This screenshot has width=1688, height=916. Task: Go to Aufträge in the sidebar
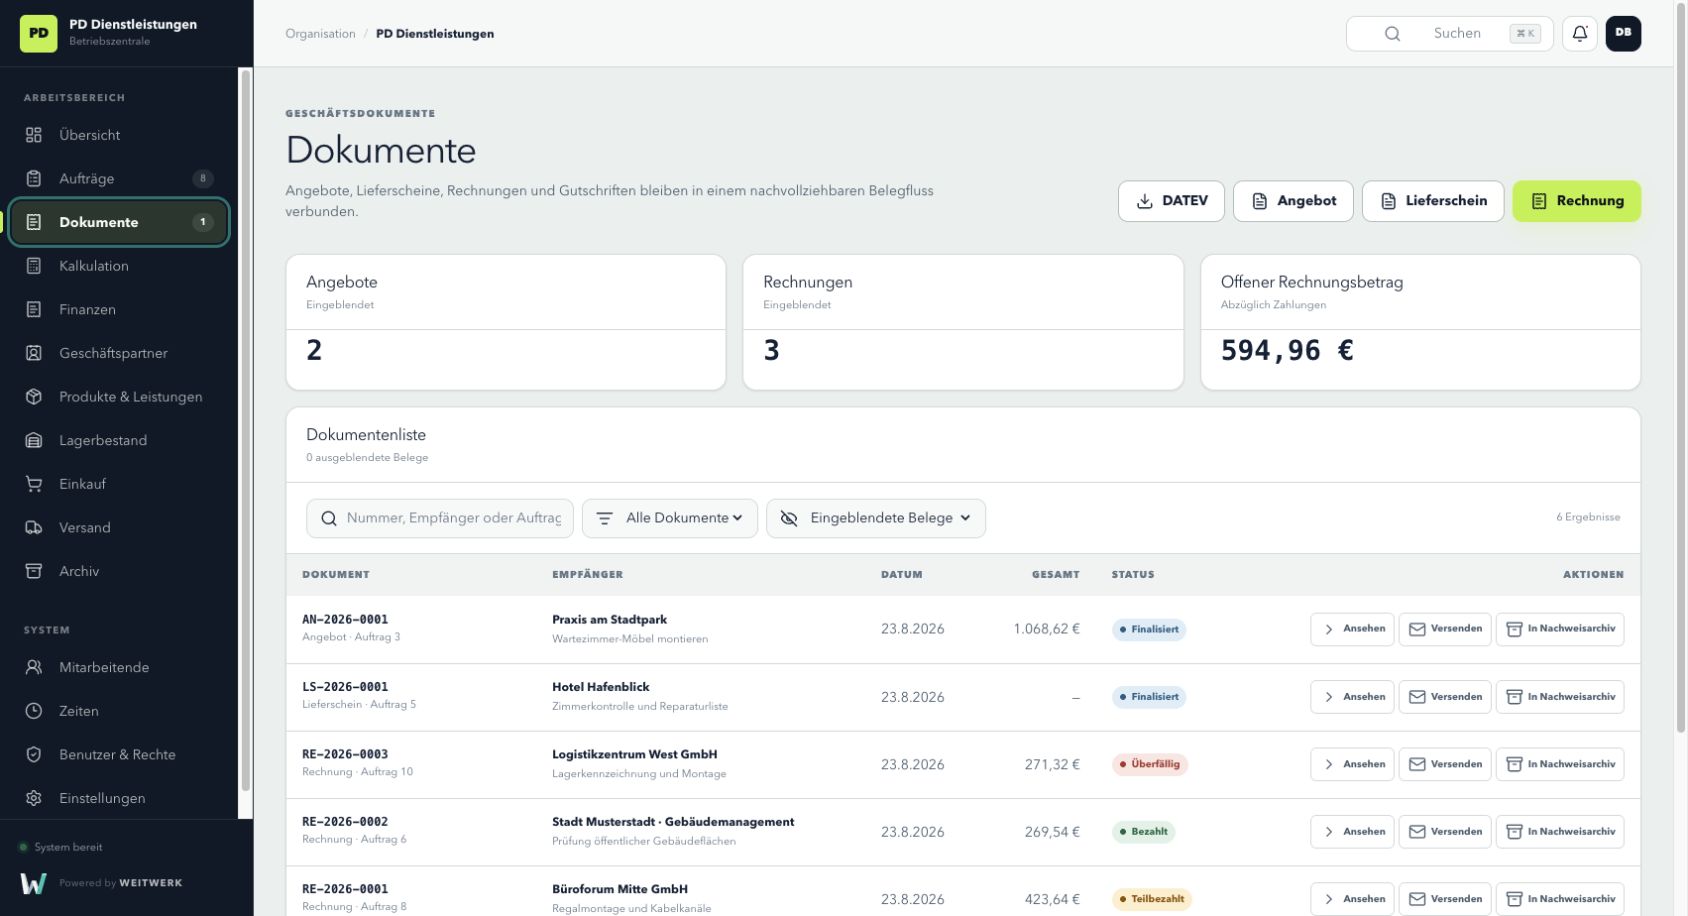118,178
